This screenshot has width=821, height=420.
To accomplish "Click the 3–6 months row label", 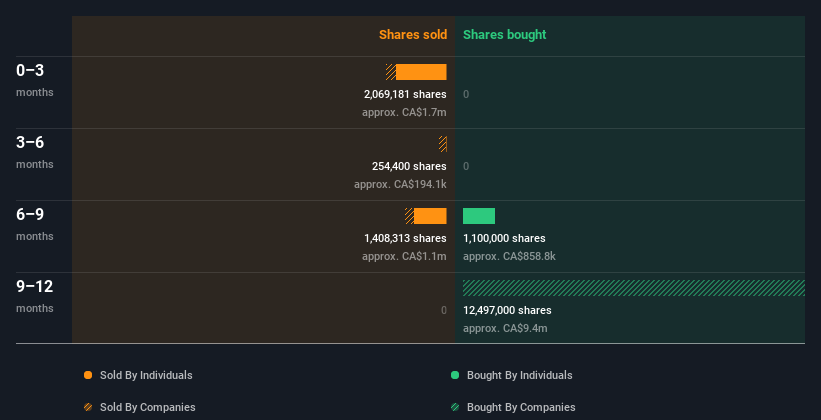I will 35,152.
